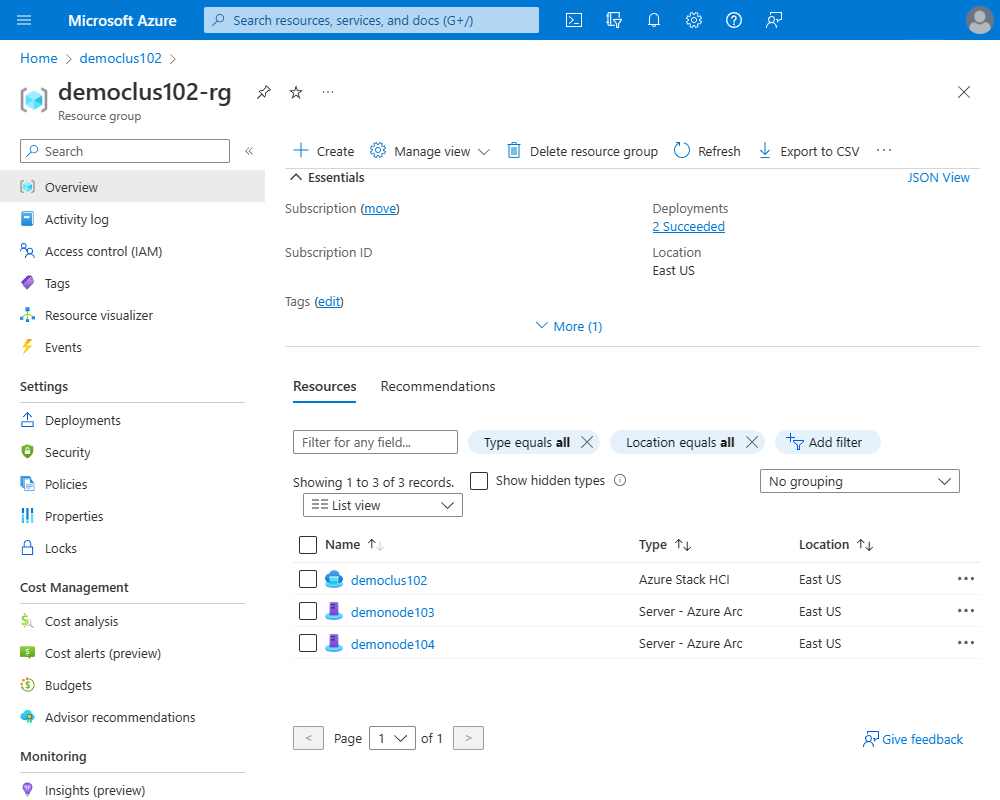This screenshot has width=1000, height=800.
Task: Open Cloud Shell from the top bar
Action: 573,20
